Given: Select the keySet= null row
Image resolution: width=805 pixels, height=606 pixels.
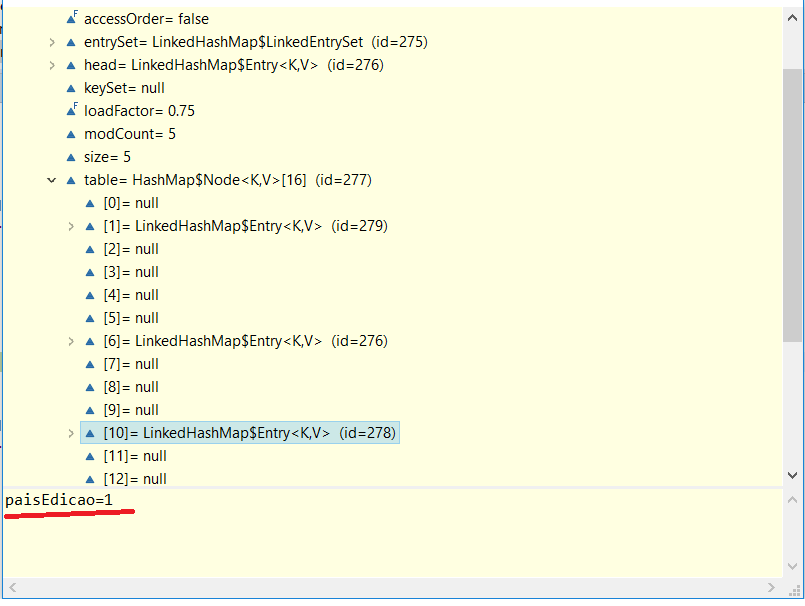Looking at the screenshot, I should 124,88.
